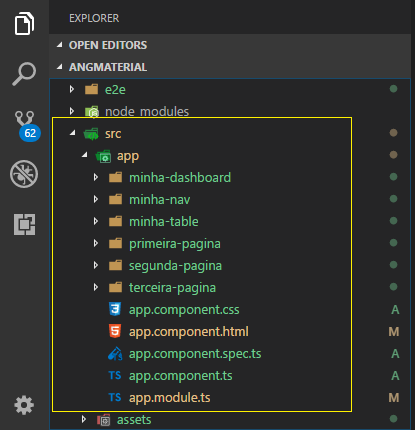Open the Extensions icon in activity bar

tap(24, 224)
